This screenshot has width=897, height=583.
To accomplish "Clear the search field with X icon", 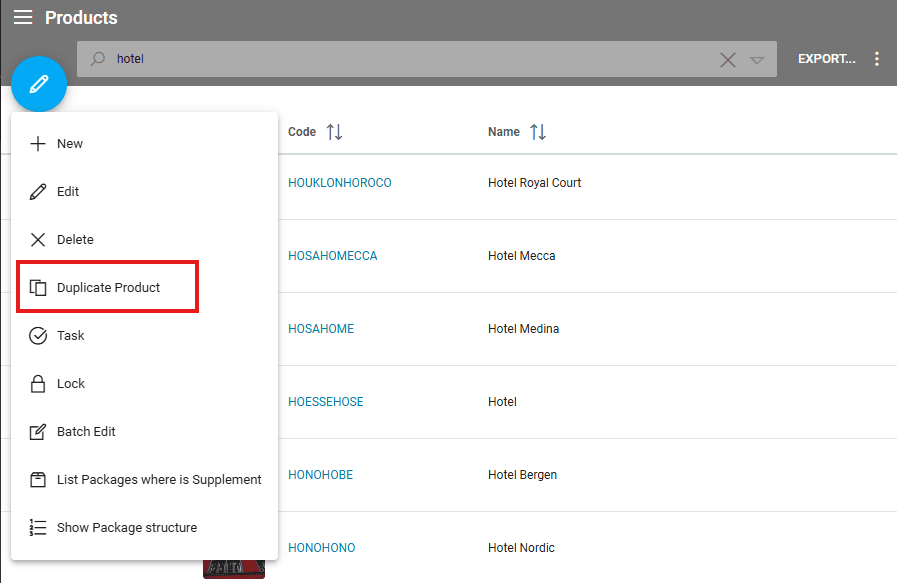I will point(728,60).
